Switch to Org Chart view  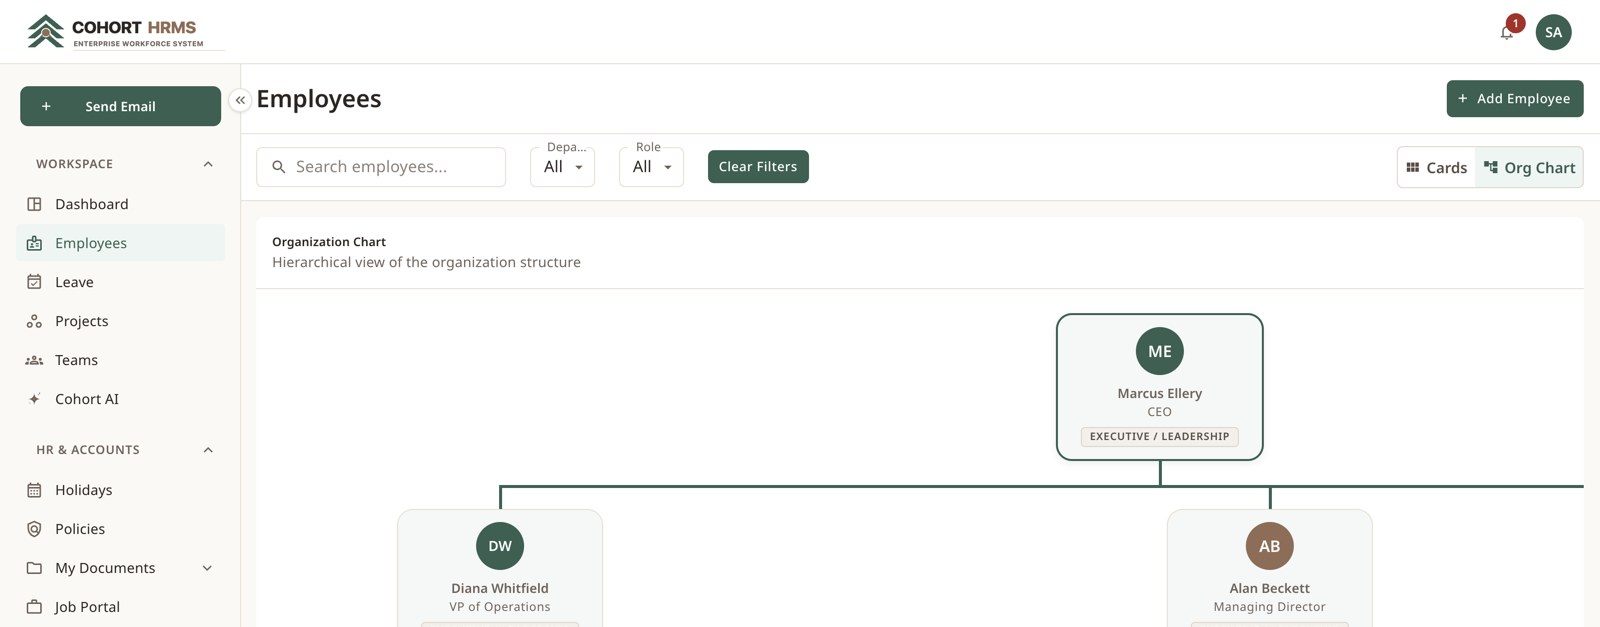1529,168
